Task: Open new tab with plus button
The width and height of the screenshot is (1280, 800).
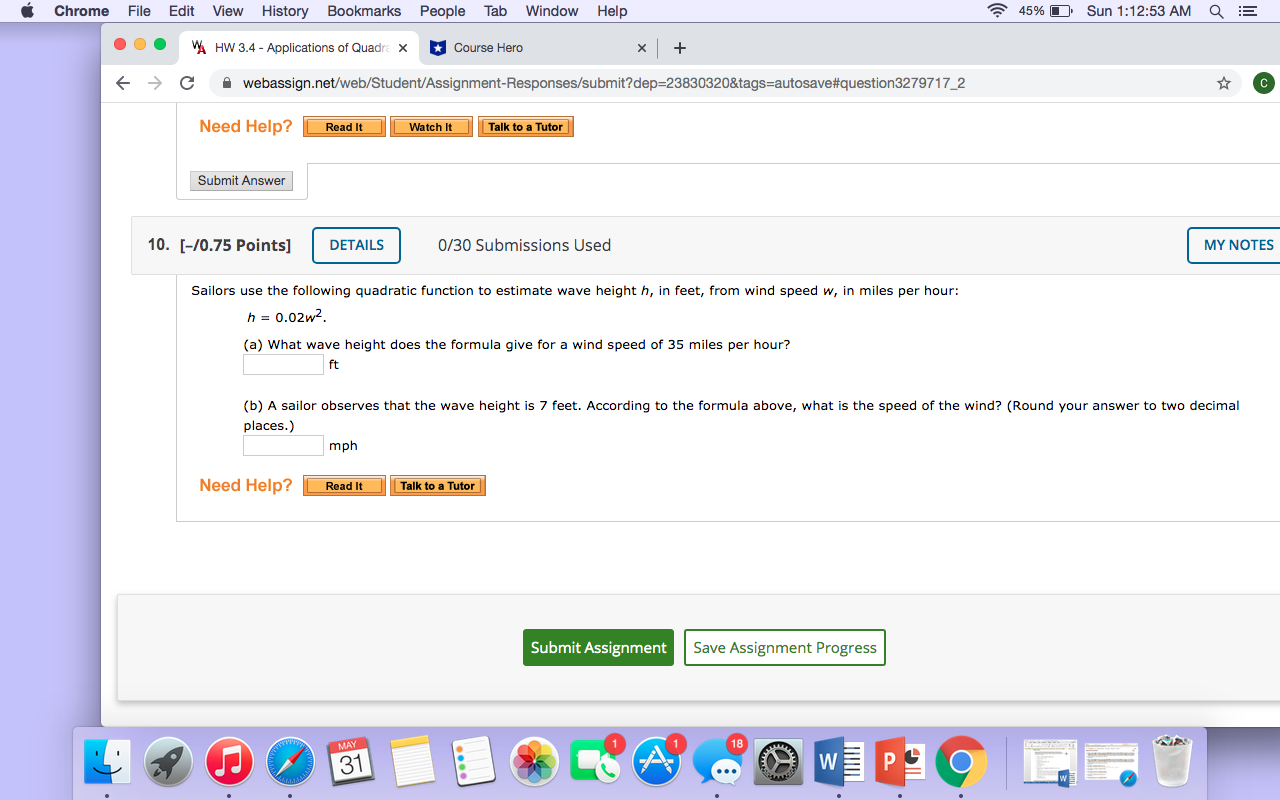Action: [x=680, y=48]
